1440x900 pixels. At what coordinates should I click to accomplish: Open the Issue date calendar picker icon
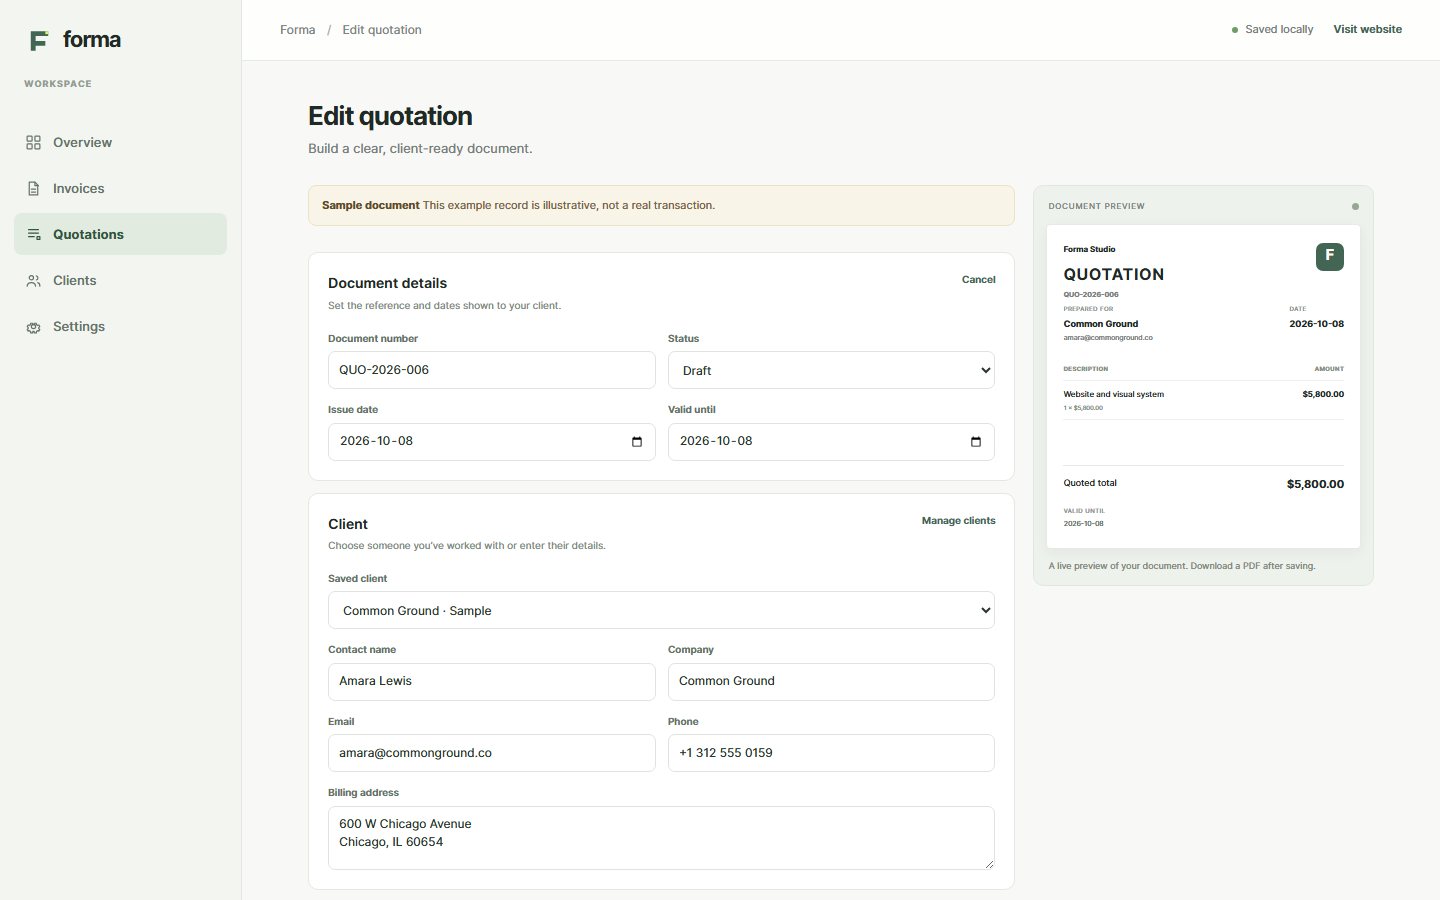(x=637, y=442)
